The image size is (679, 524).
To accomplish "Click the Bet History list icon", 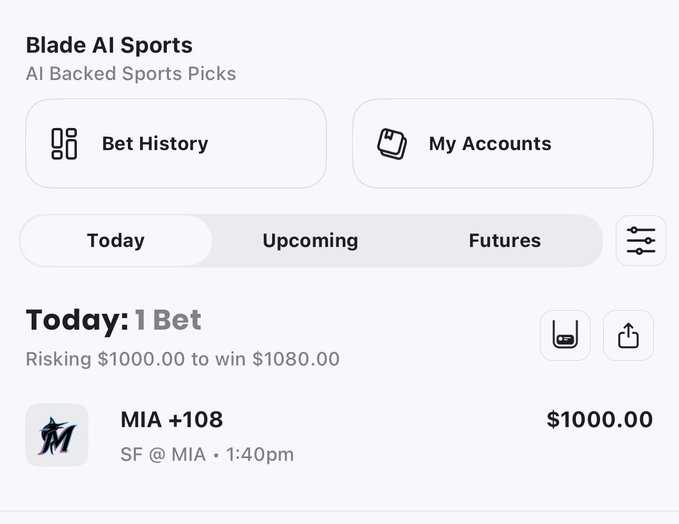I will pos(64,144).
